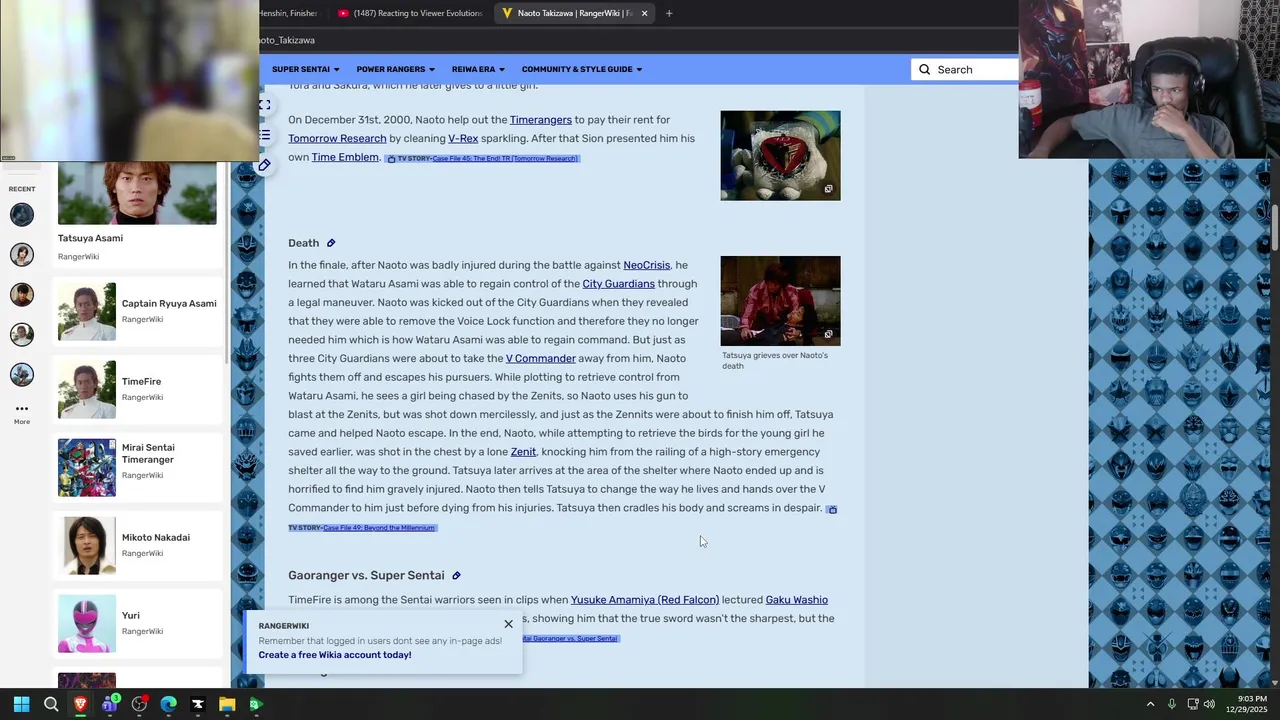Enlarge the Time Emblem image via corner icon
Viewport: 1280px width, 720px height.
(828, 189)
